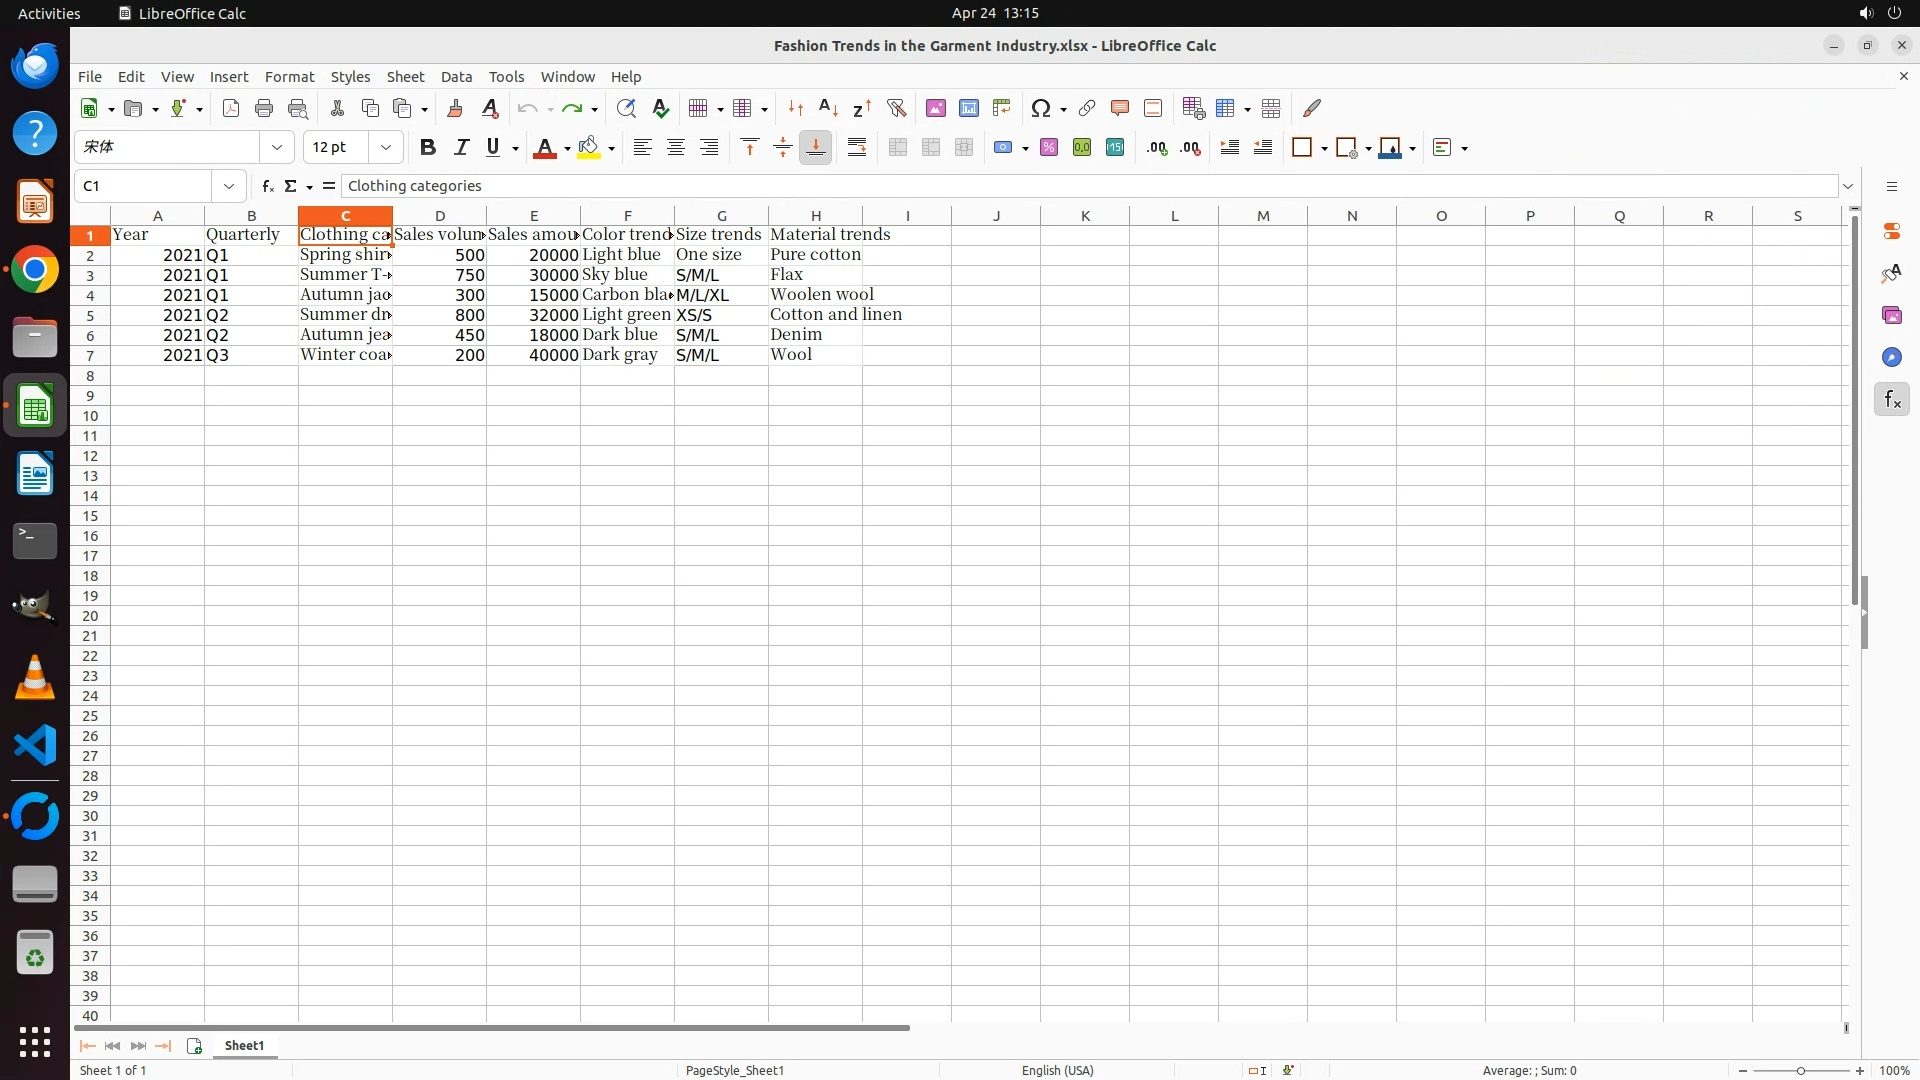Click the Format menu
This screenshot has height=1080, width=1920.
pos(289,77)
